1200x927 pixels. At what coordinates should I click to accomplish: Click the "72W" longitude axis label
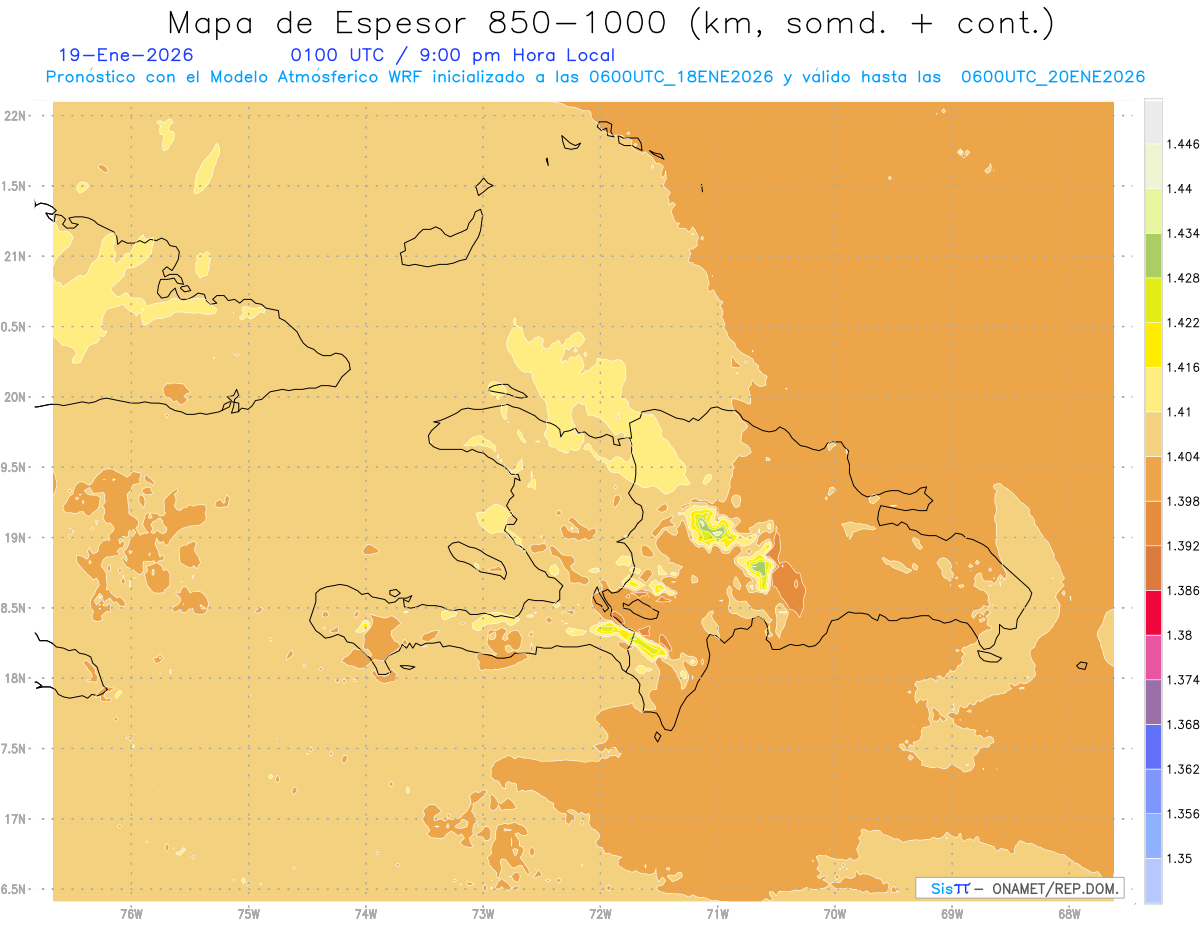coord(601,913)
